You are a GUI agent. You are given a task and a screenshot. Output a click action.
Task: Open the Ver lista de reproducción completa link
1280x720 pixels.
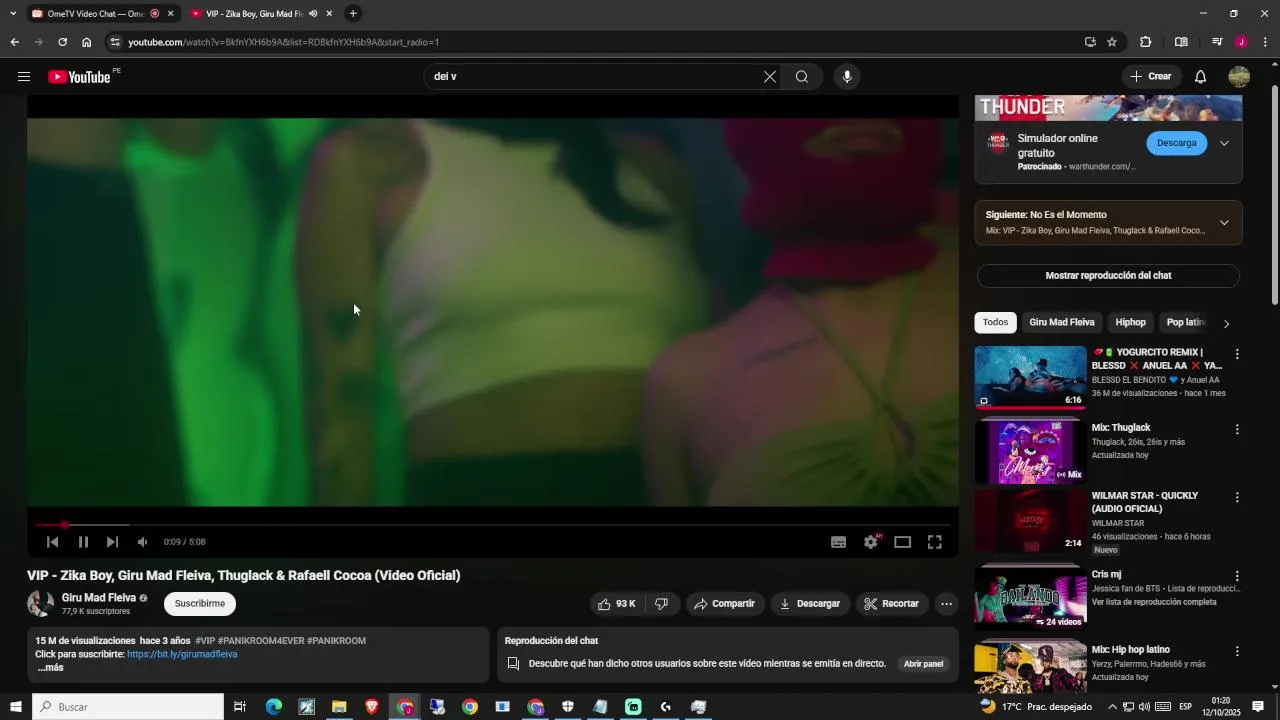pos(1154,603)
